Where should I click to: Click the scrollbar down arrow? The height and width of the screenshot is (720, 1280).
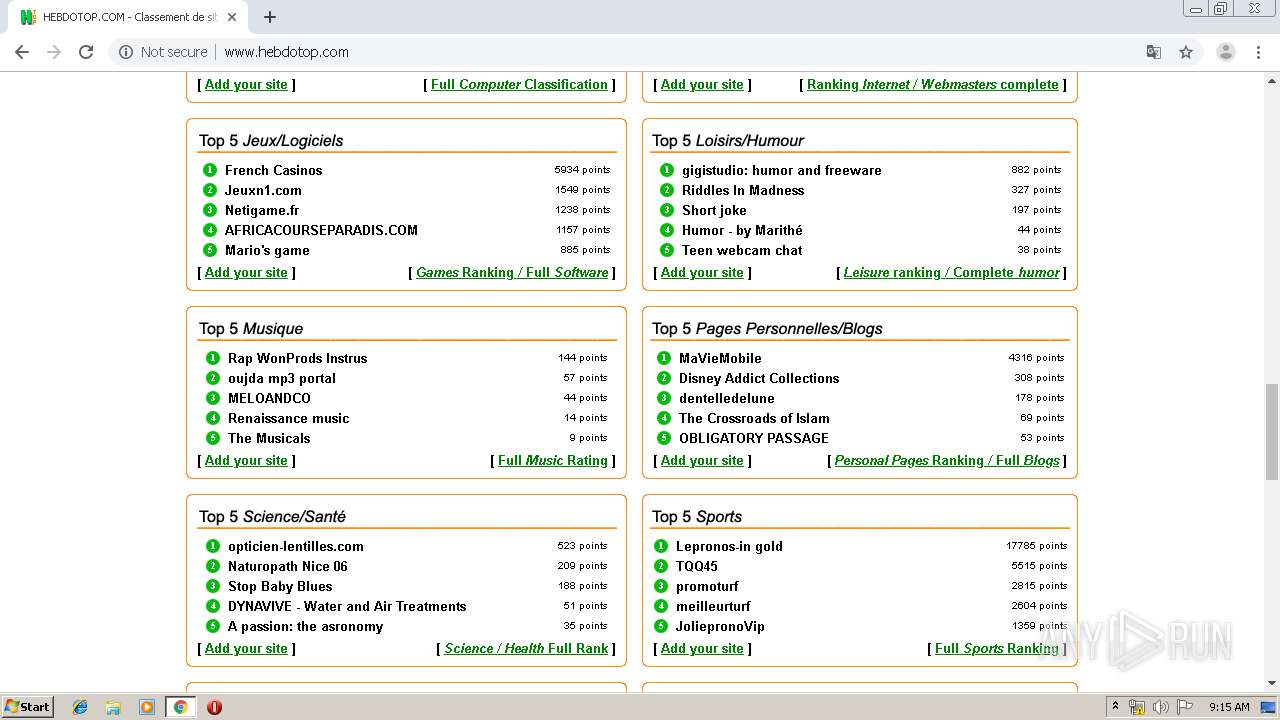click(x=1271, y=683)
